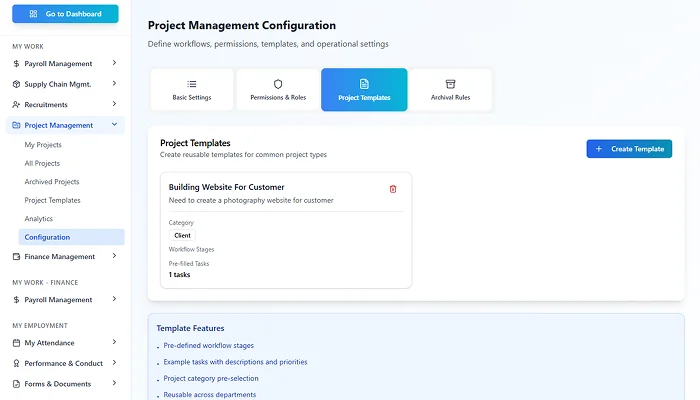The image size is (700, 400).
Task: Open My Projects in the sidebar
Action: (x=43, y=145)
